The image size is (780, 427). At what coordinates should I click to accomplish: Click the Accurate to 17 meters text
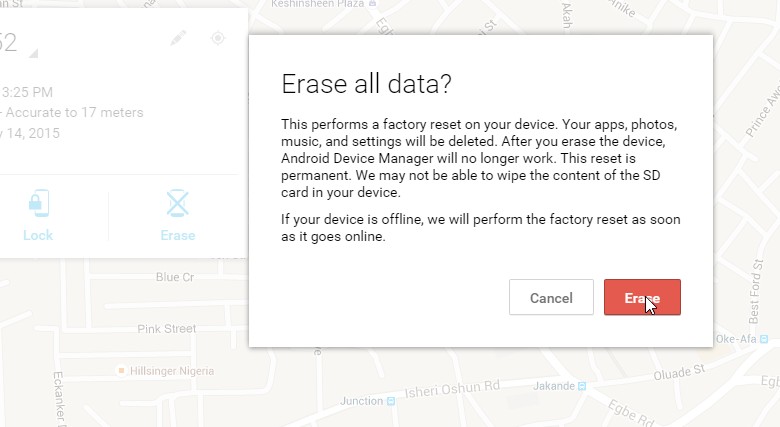click(75, 112)
